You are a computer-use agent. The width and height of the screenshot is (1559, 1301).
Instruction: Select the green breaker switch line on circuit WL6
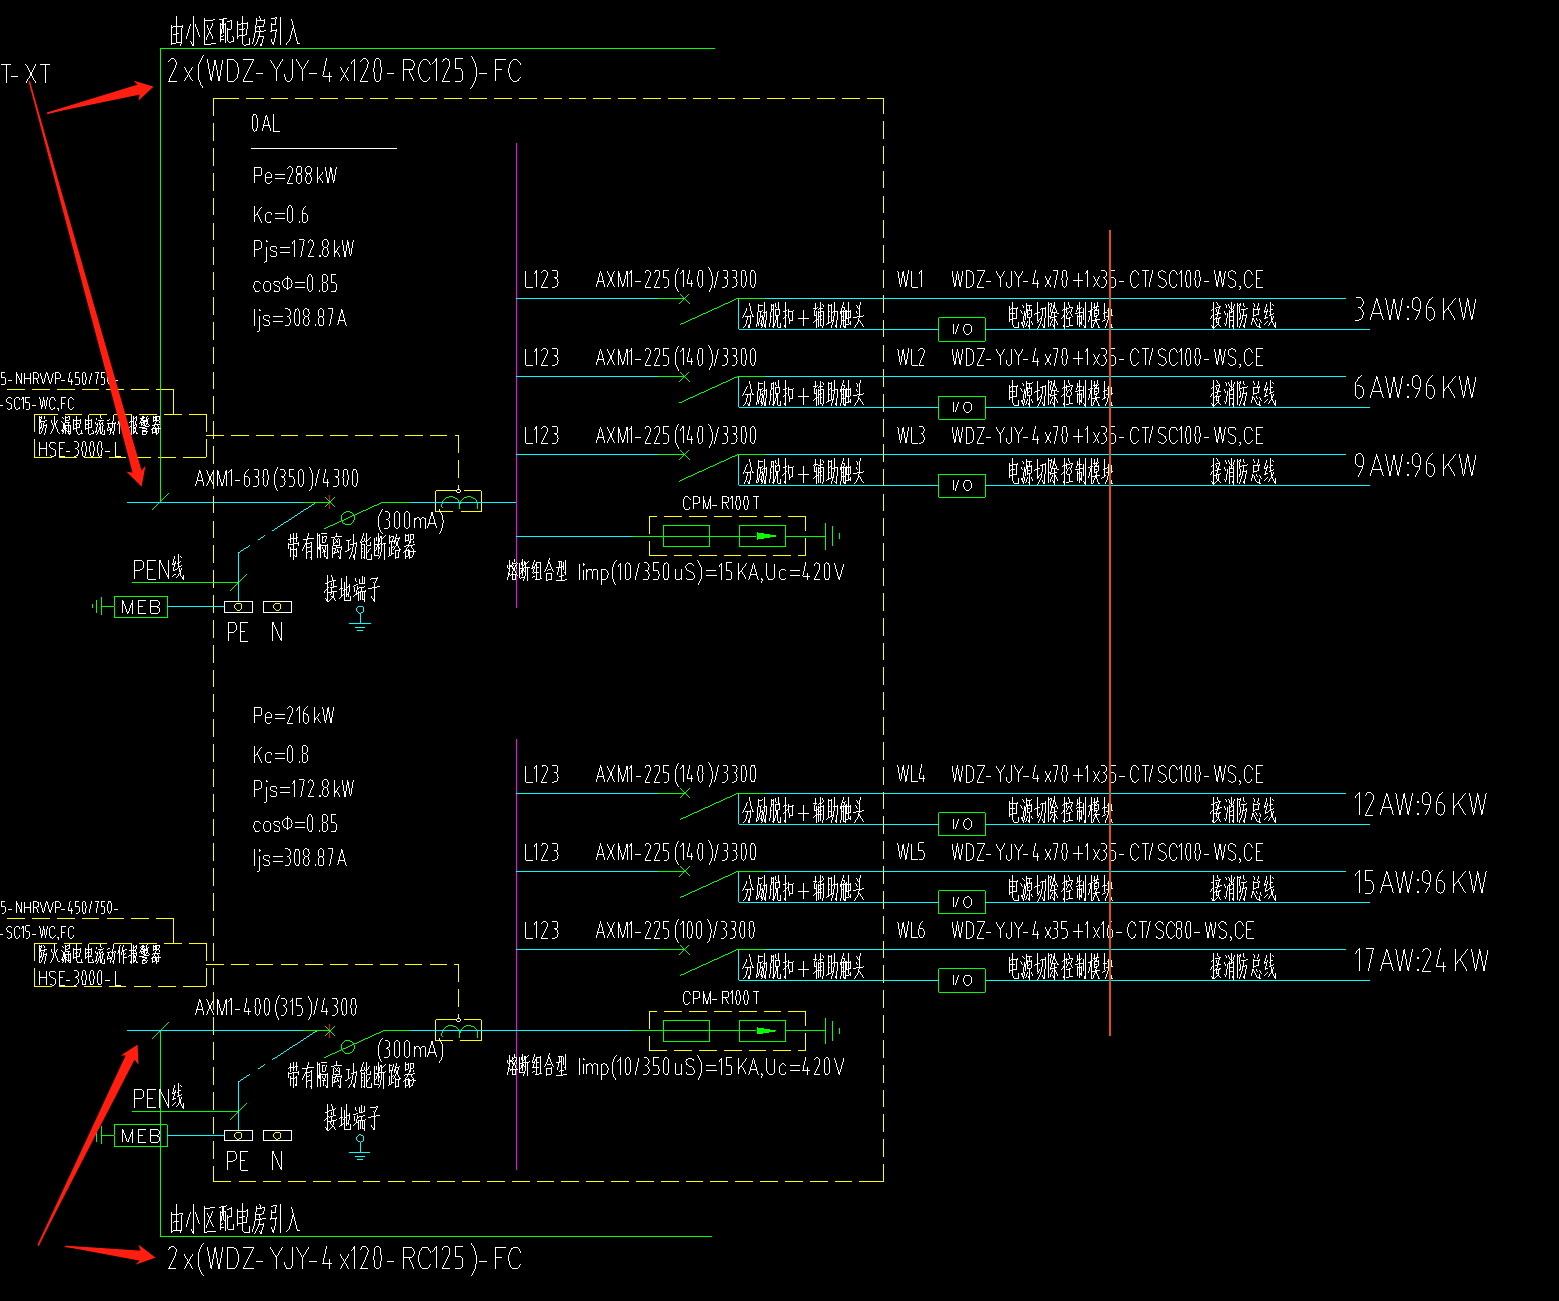tap(709, 962)
